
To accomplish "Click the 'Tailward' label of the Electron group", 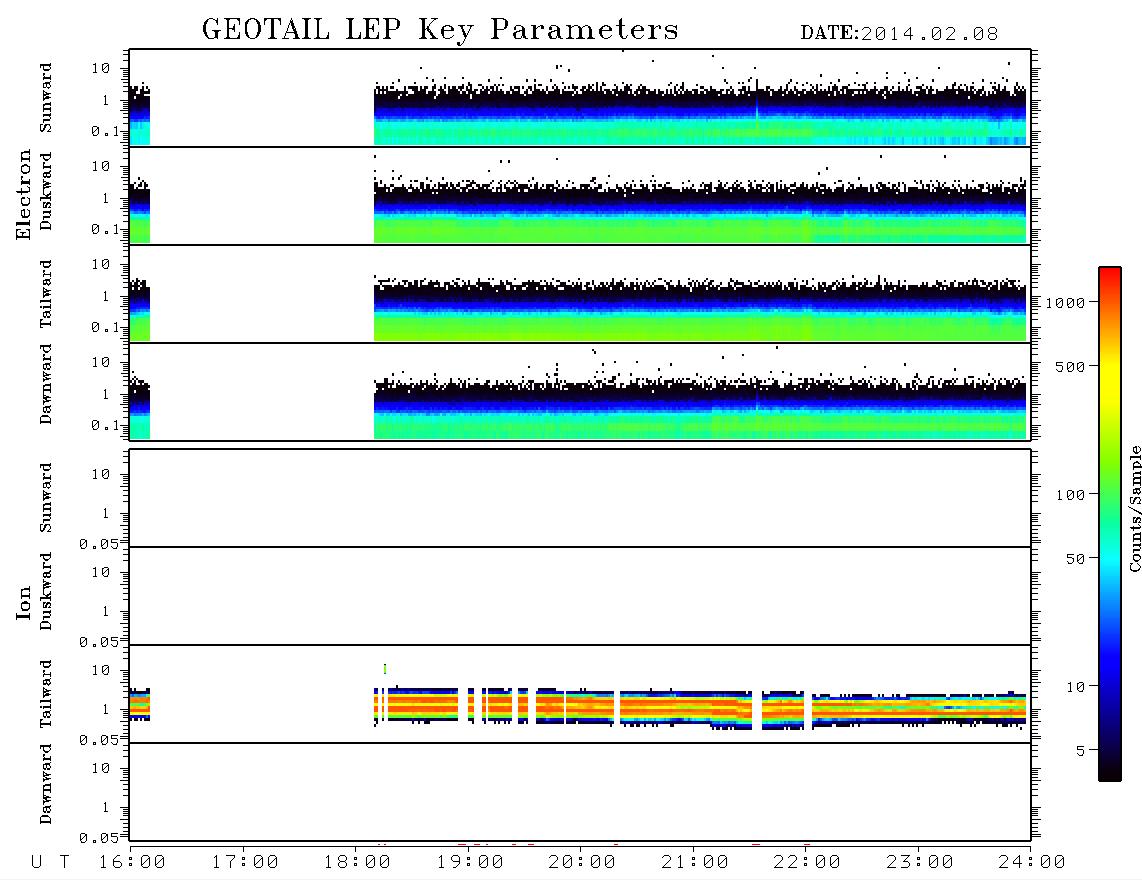I will click(x=46, y=294).
